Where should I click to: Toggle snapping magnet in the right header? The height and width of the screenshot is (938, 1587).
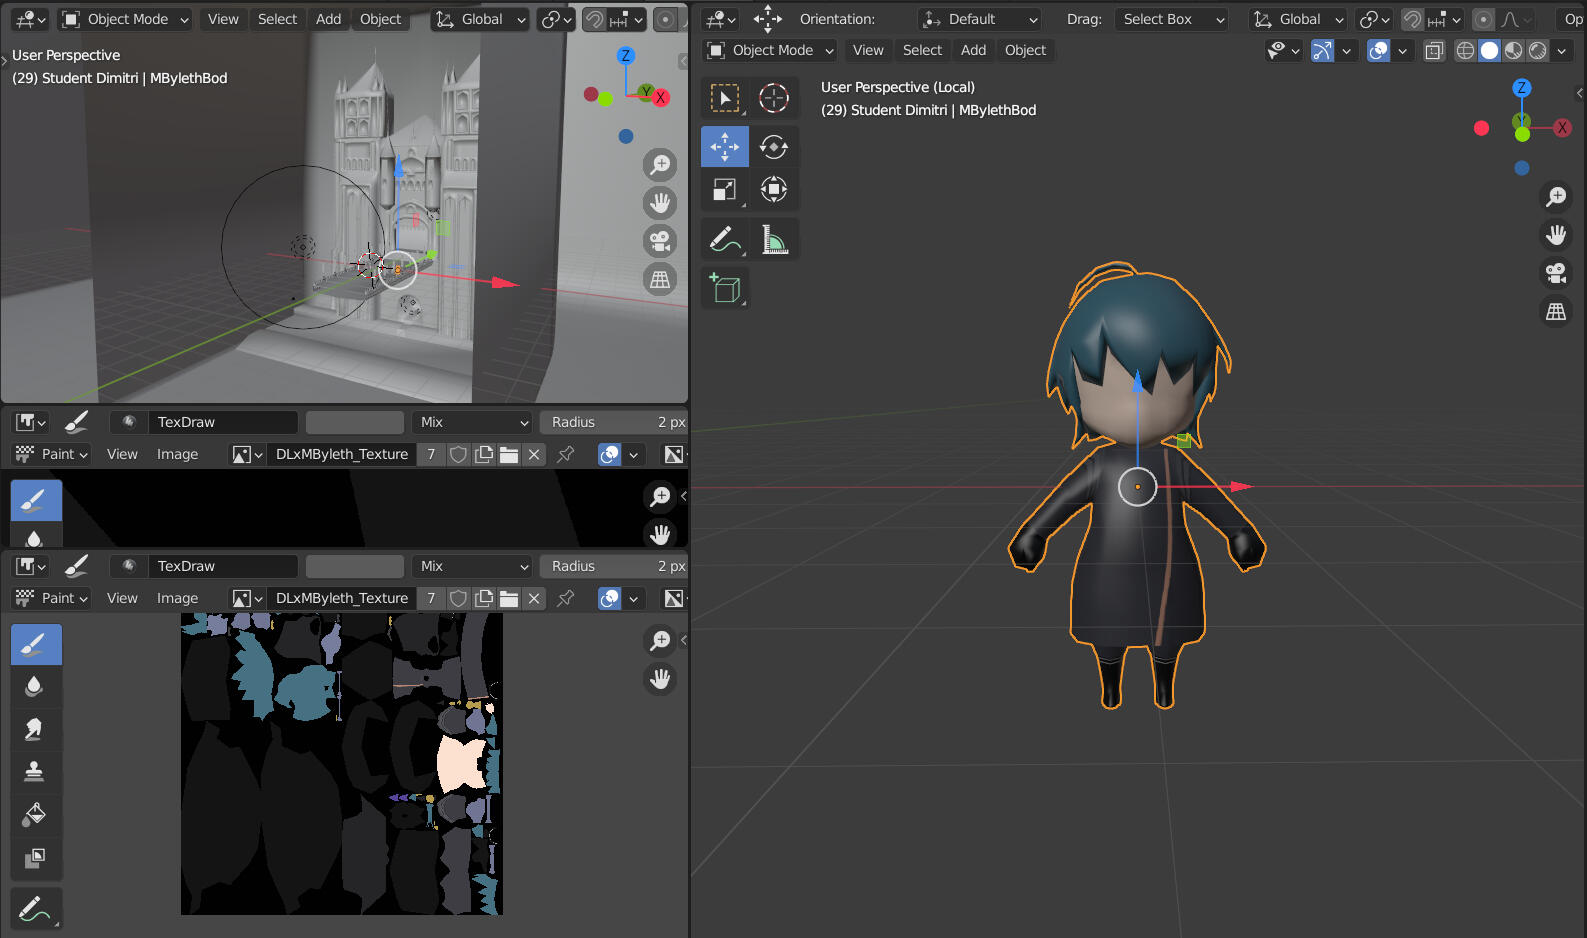[x=1412, y=19]
